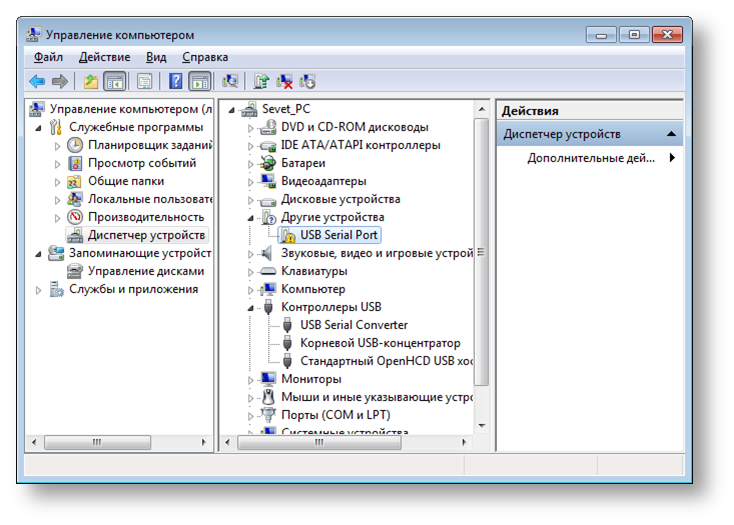Toggle the show/hide console tree icon

115,81
